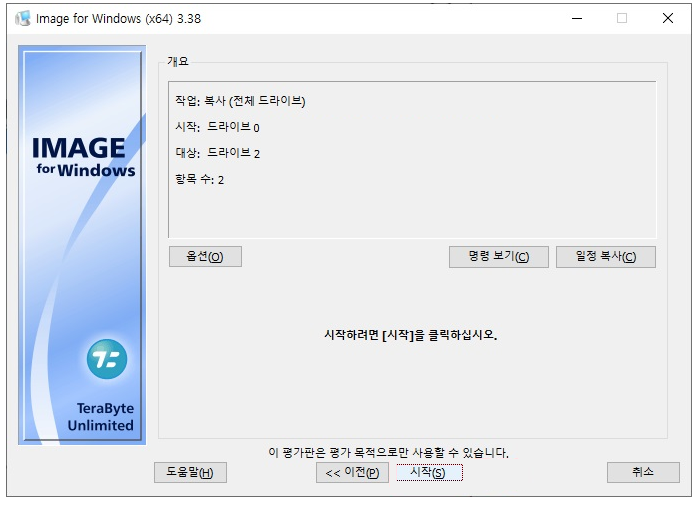Click the TeraByte Unlimited round logo
Image resolution: width=697 pixels, height=505 pixels.
point(107,359)
